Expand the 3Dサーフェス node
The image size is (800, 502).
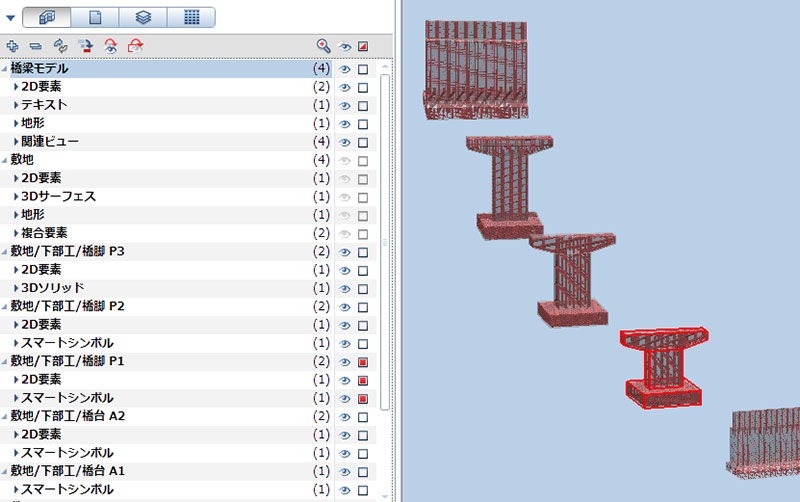[16, 197]
